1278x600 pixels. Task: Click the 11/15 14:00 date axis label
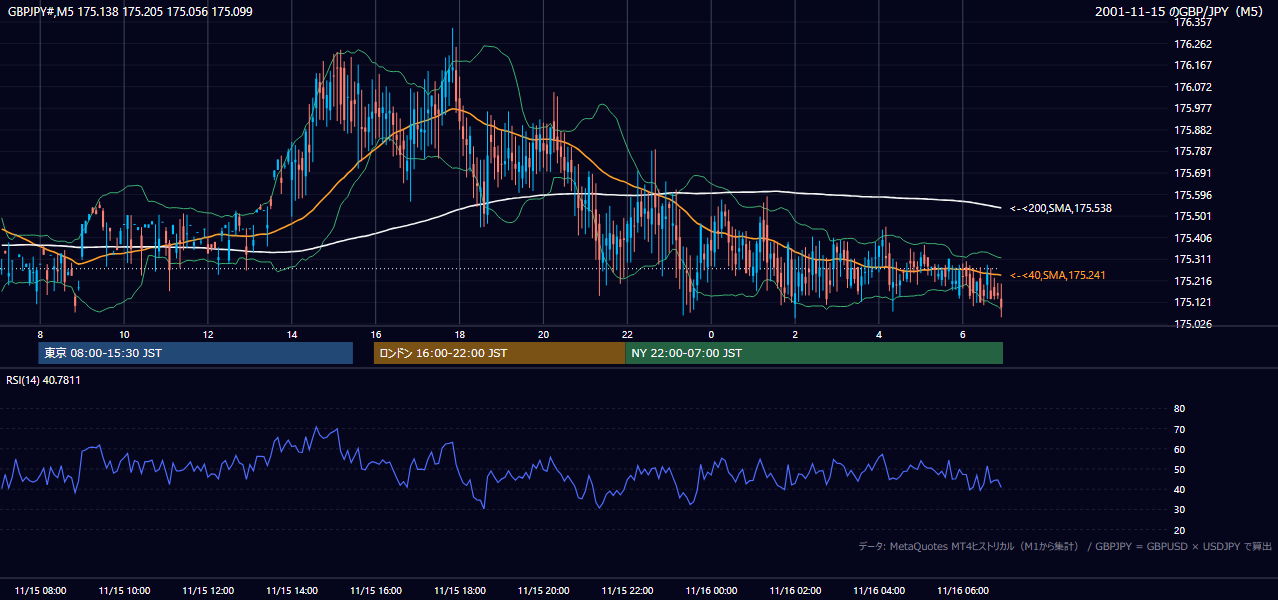point(292,590)
